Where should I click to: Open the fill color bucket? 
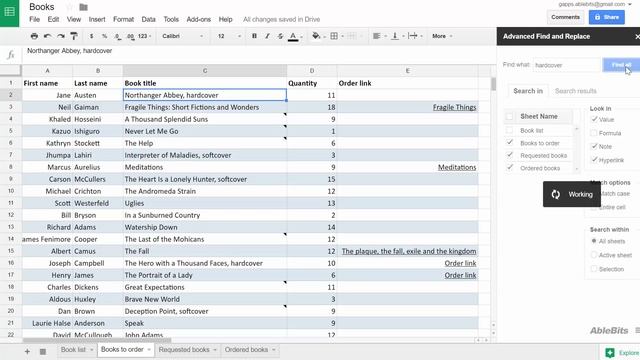pyautogui.click(x=316, y=36)
